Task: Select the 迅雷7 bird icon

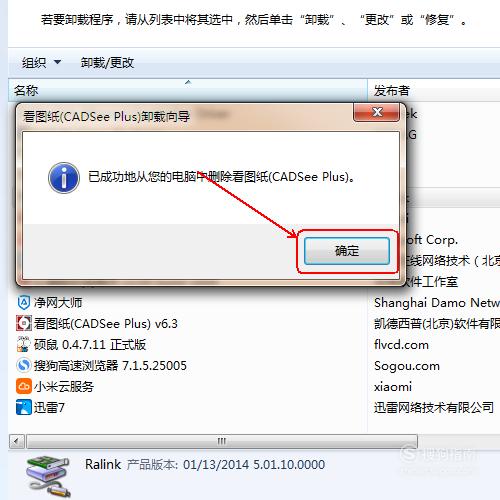Action: pyautogui.click(x=24, y=407)
